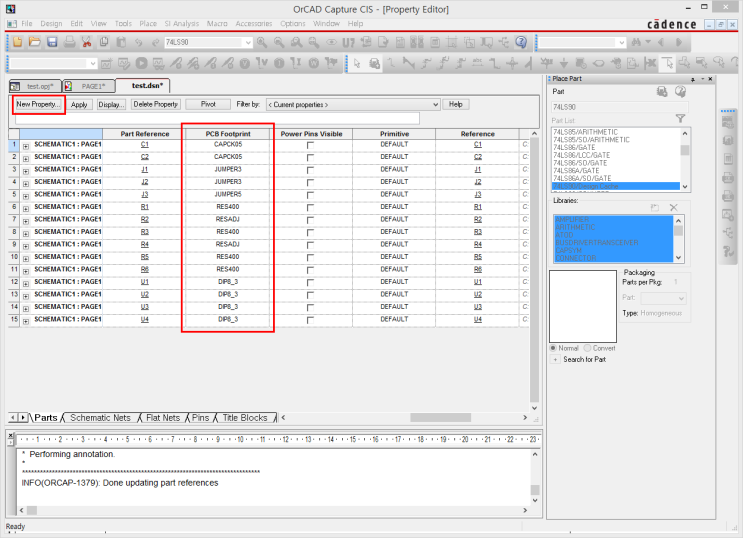Click the Paste clipboard icon

[x=121, y=42]
